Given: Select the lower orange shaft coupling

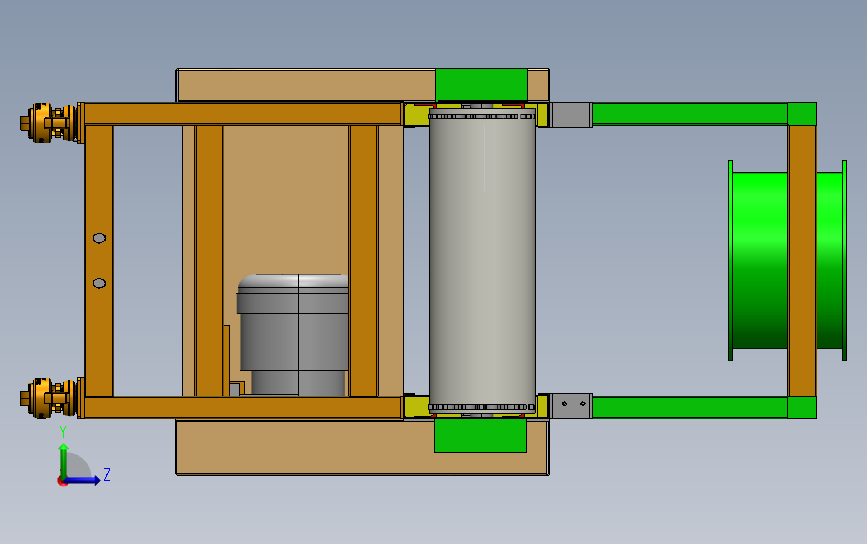Looking at the screenshot, I should (x=49, y=398).
